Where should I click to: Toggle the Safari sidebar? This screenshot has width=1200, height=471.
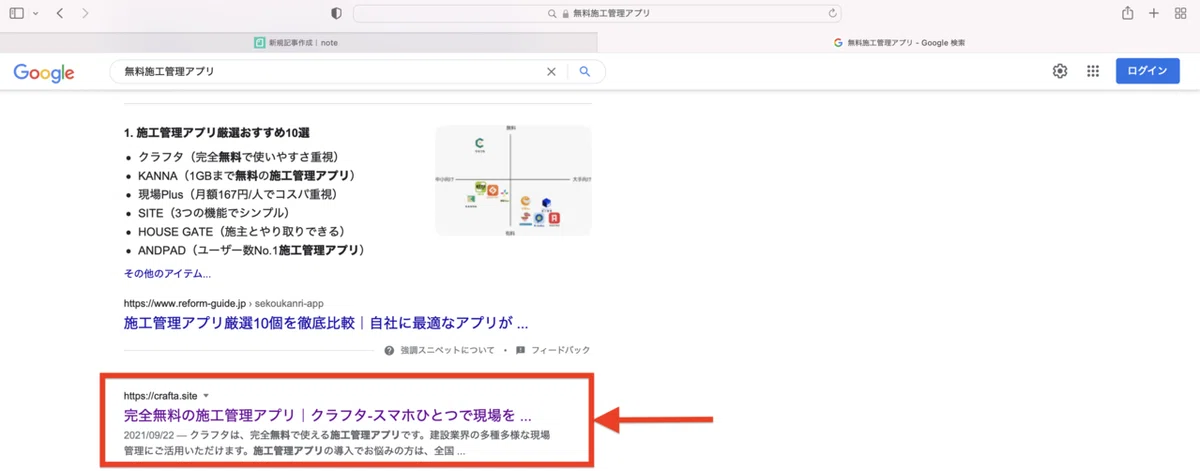tap(16, 14)
